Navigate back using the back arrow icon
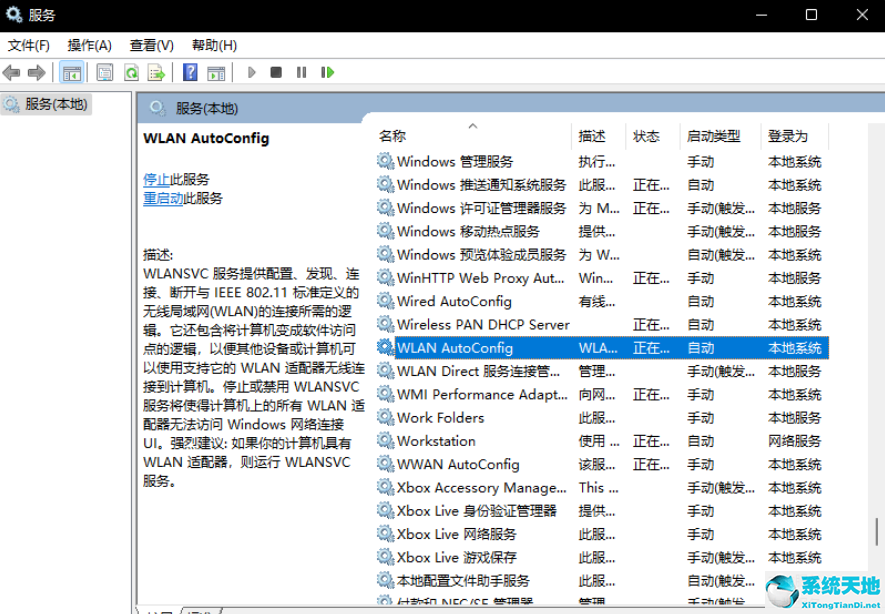885x614 pixels. click(x=12, y=71)
